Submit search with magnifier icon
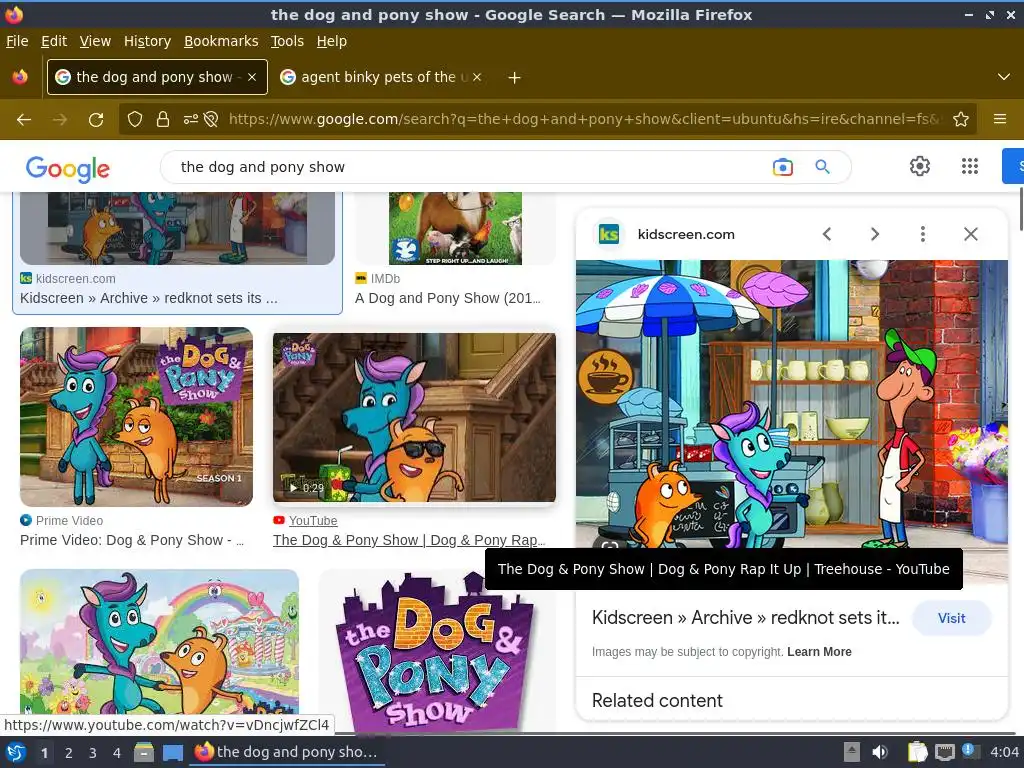This screenshot has width=1024, height=768. pyautogui.click(x=822, y=167)
